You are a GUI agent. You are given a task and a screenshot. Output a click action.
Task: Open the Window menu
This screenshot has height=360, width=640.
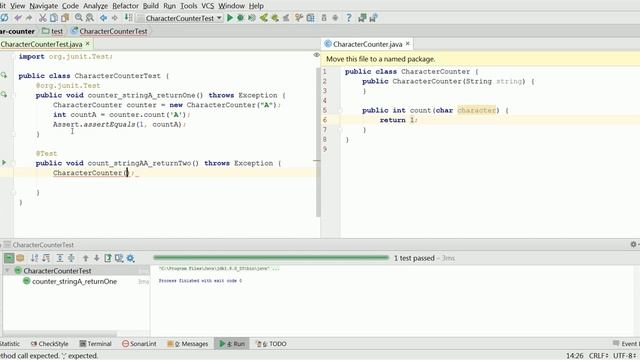tap(231, 6)
